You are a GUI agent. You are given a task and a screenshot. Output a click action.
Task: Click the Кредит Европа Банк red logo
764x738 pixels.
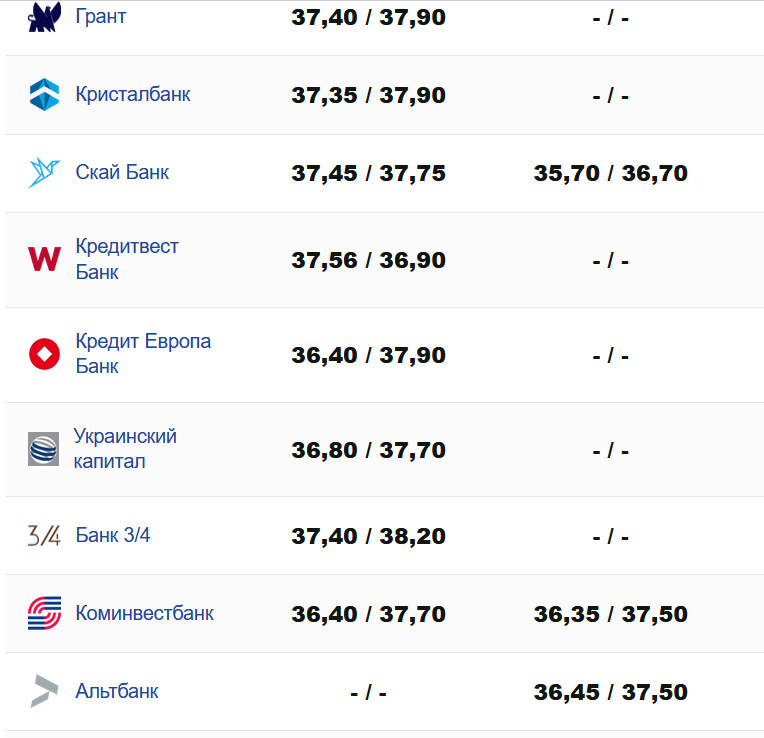pyautogui.click(x=45, y=354)
